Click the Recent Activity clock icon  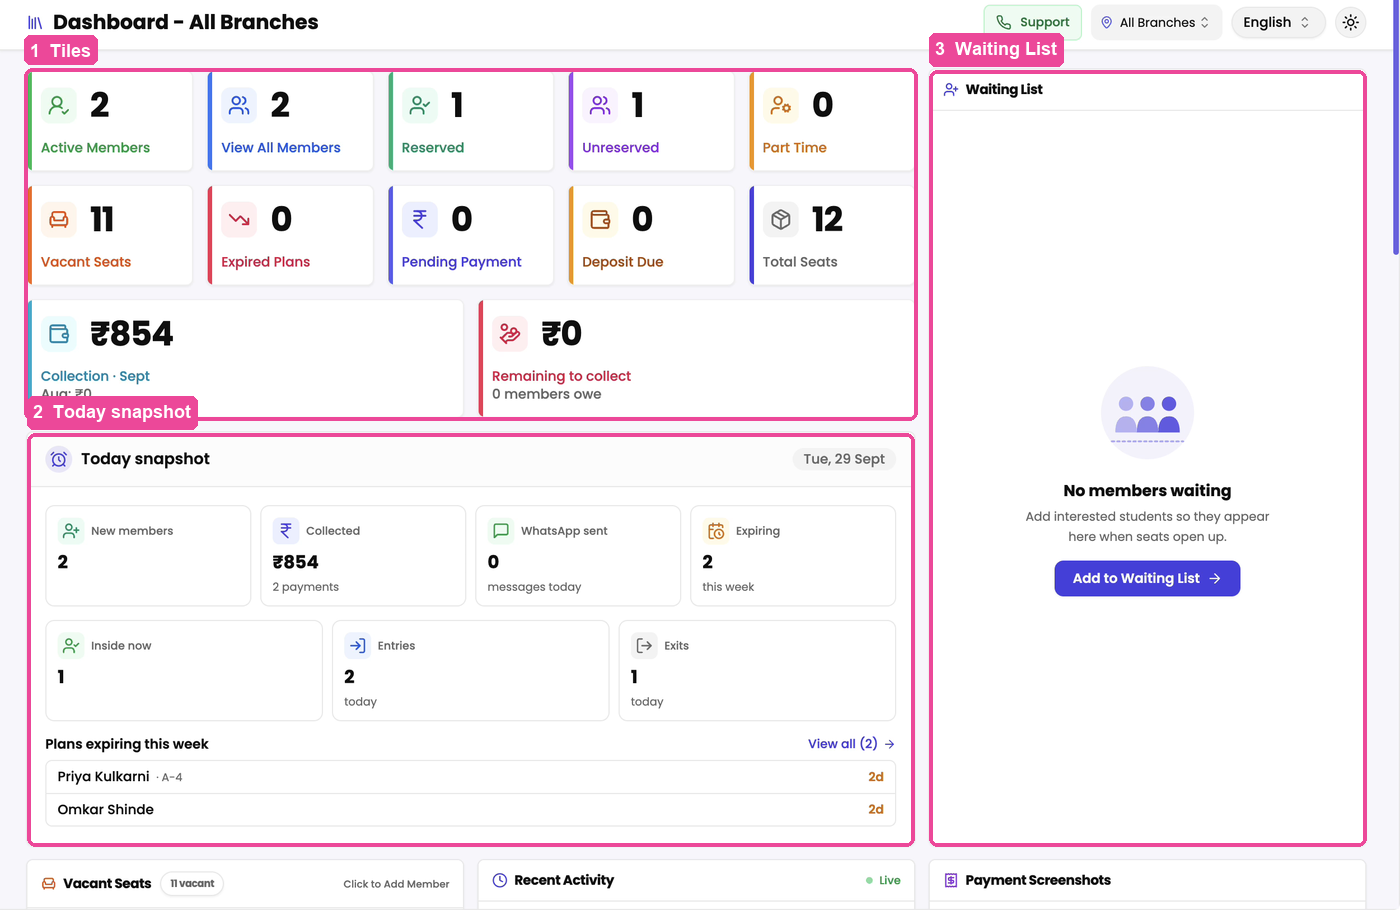coord(500,880)
